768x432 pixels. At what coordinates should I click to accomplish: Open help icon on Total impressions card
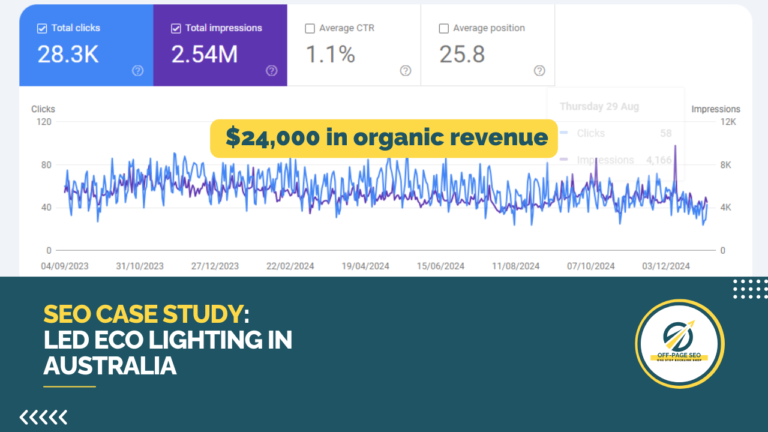(271, 71)
